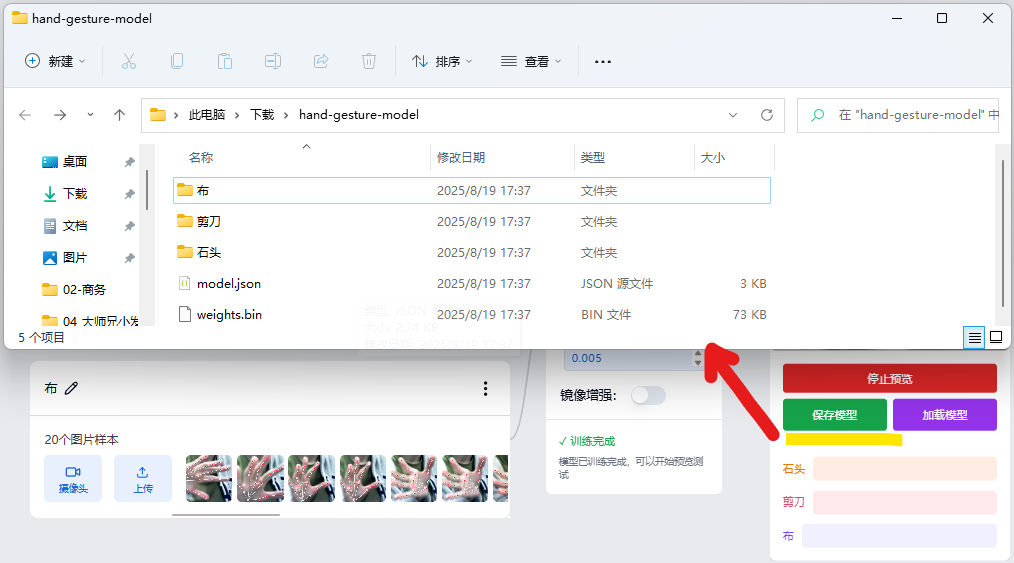
Task: Click the 训练完成 status text
Action: [592, 441]
